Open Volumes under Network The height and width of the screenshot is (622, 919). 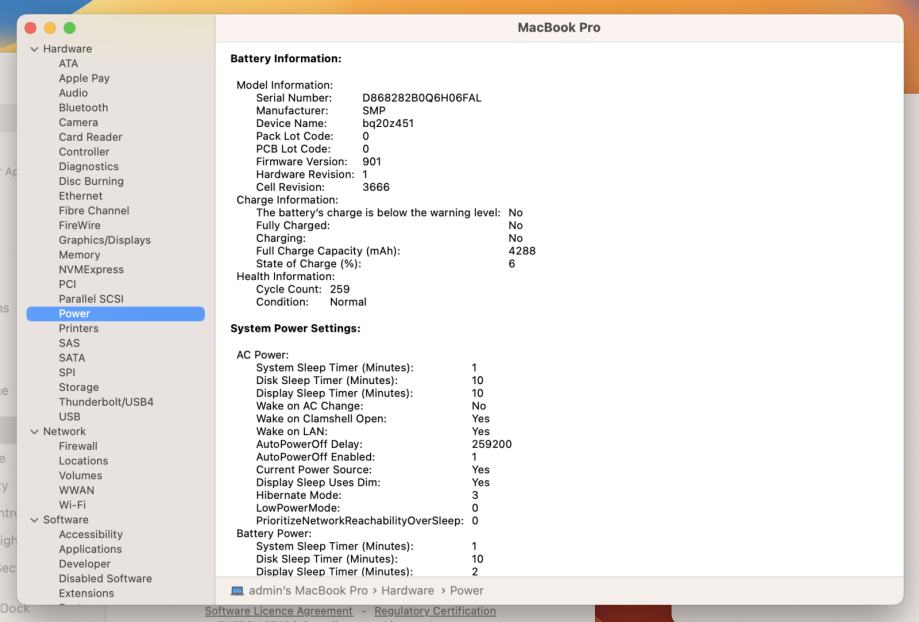[80, 475]
